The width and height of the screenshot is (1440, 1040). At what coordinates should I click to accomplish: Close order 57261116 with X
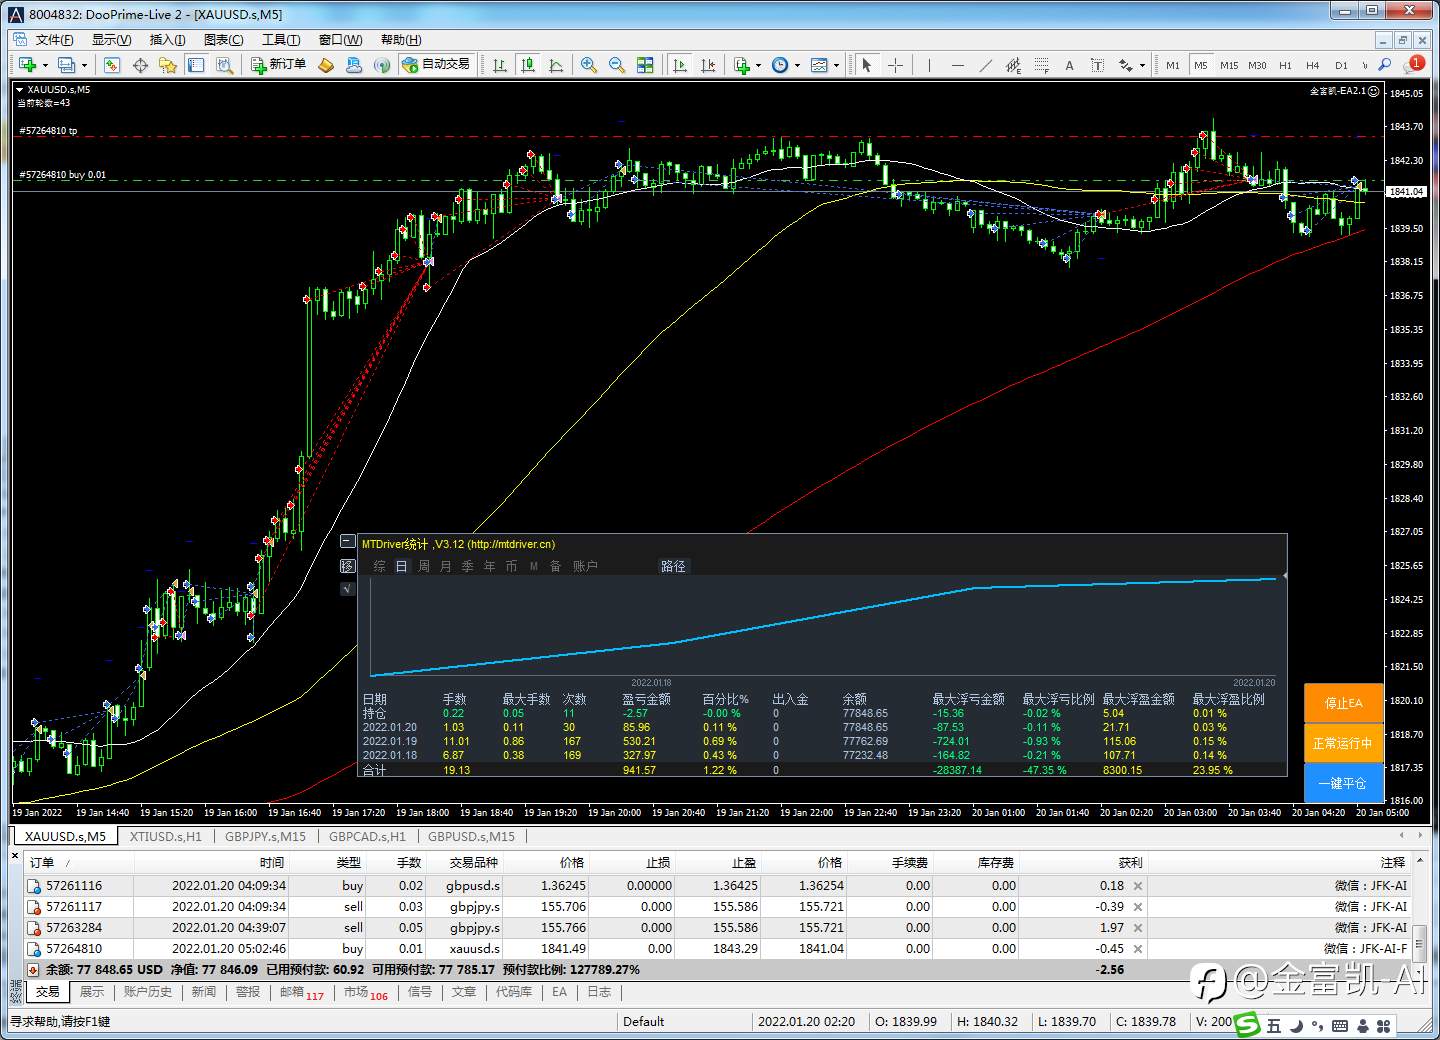point(1138,886)
